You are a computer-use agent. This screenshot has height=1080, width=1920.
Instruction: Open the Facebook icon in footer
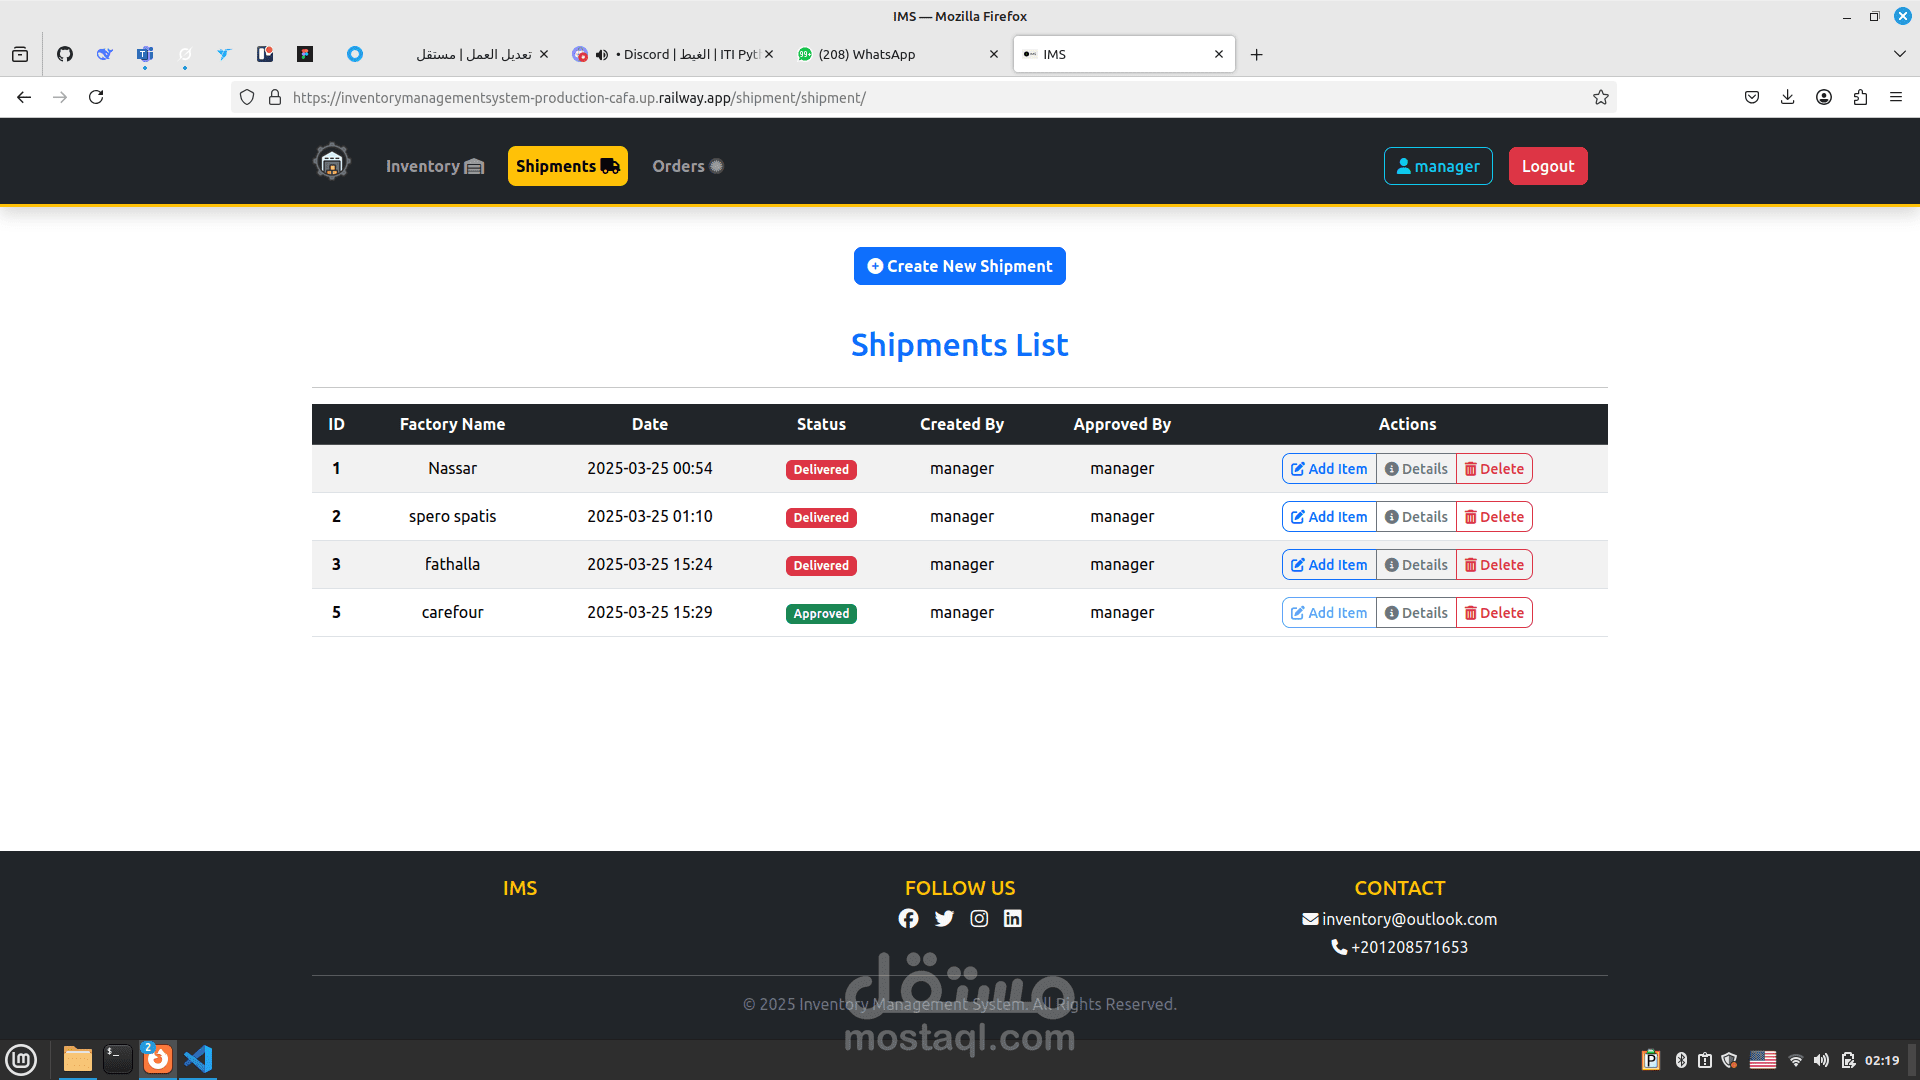click(908, 918)
